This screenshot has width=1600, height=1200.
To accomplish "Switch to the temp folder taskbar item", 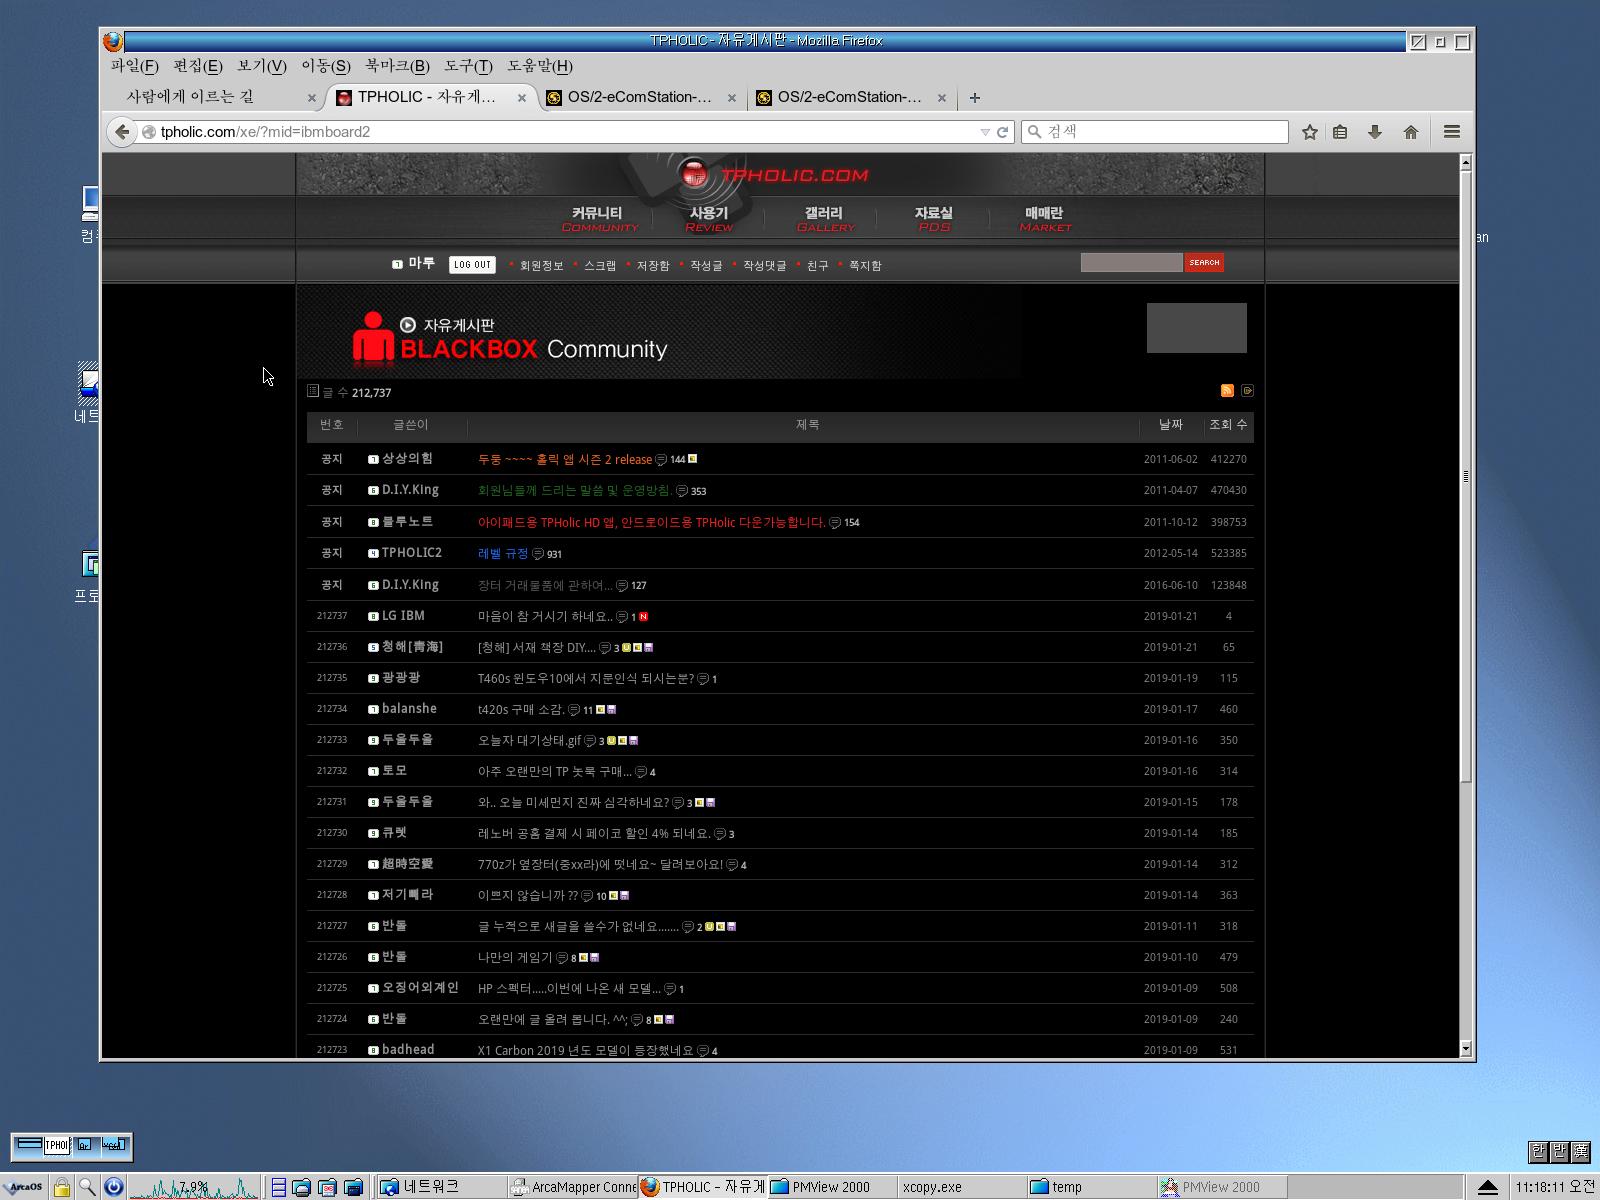I will click(1092, 1187).
